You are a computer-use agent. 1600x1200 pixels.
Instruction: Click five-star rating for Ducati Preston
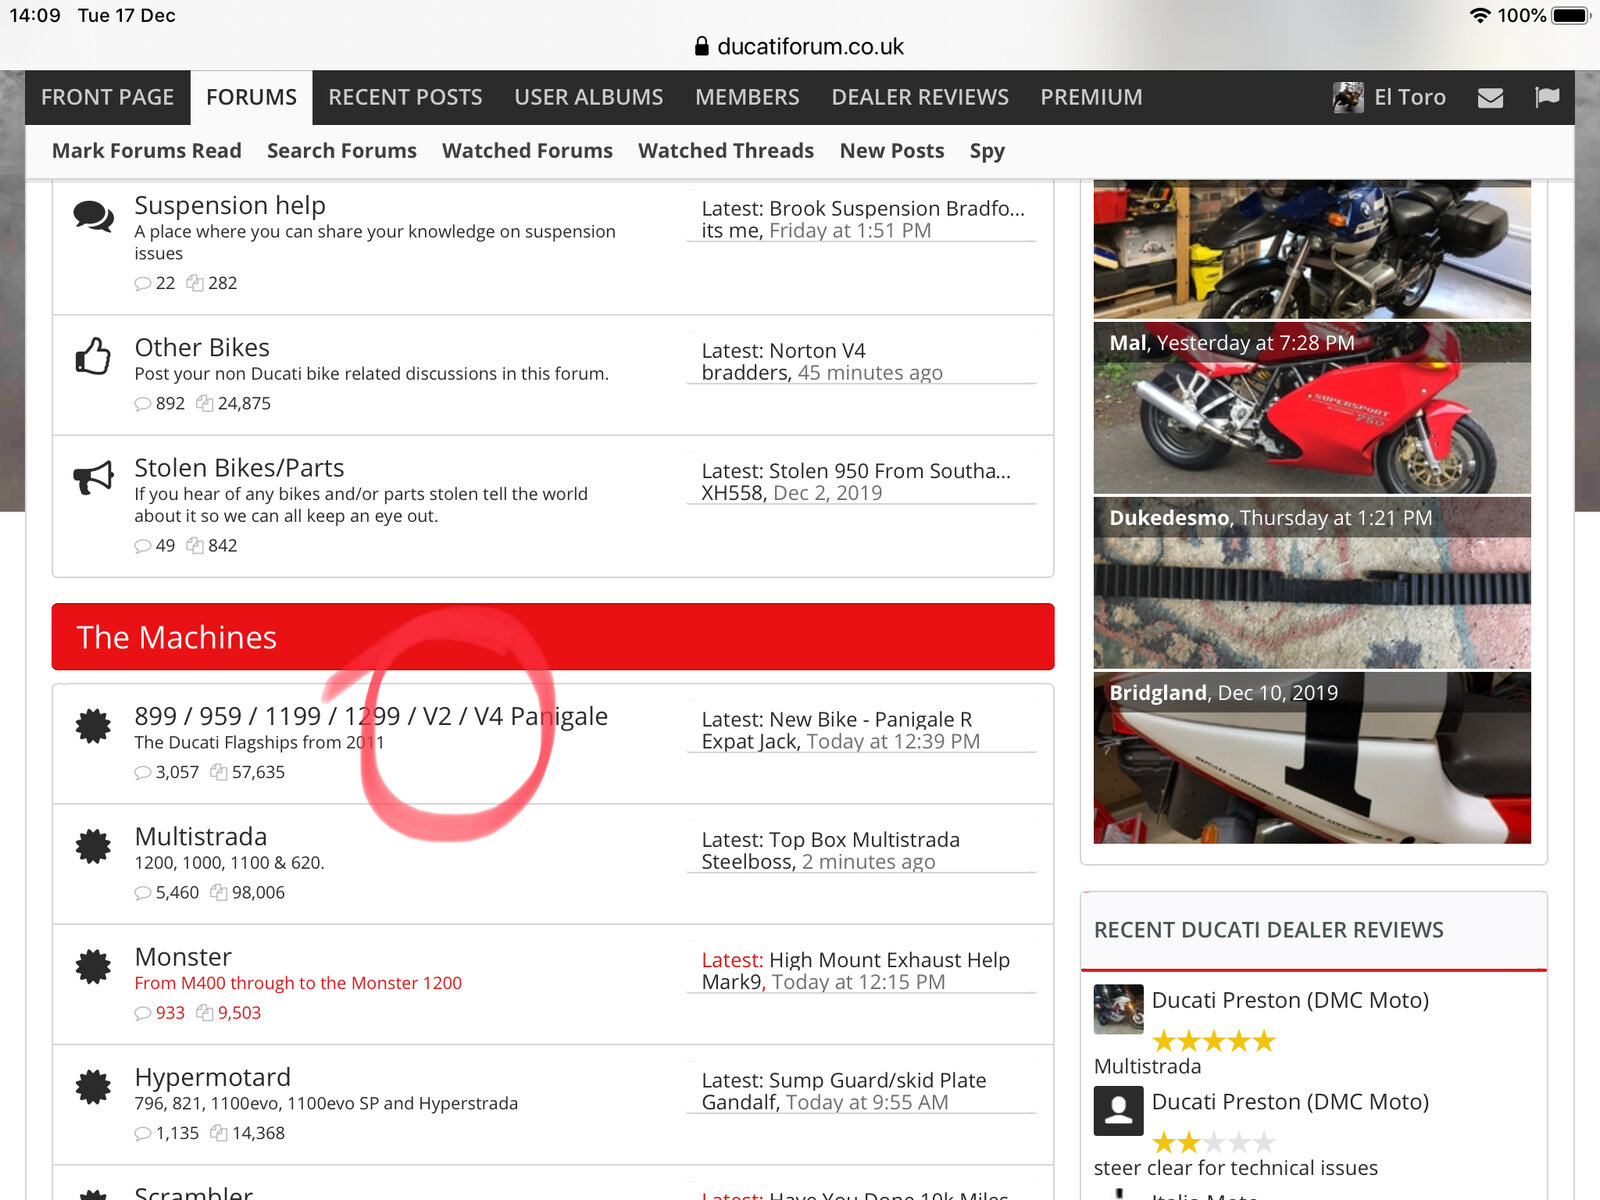tap(1214, 1041)
